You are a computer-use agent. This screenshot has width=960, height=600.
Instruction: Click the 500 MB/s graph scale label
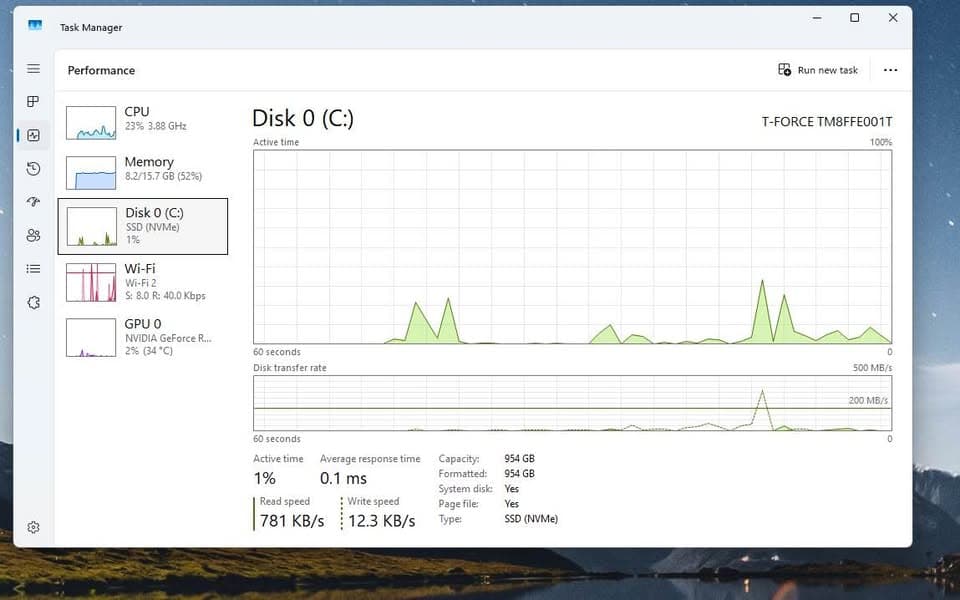(872, 368)
